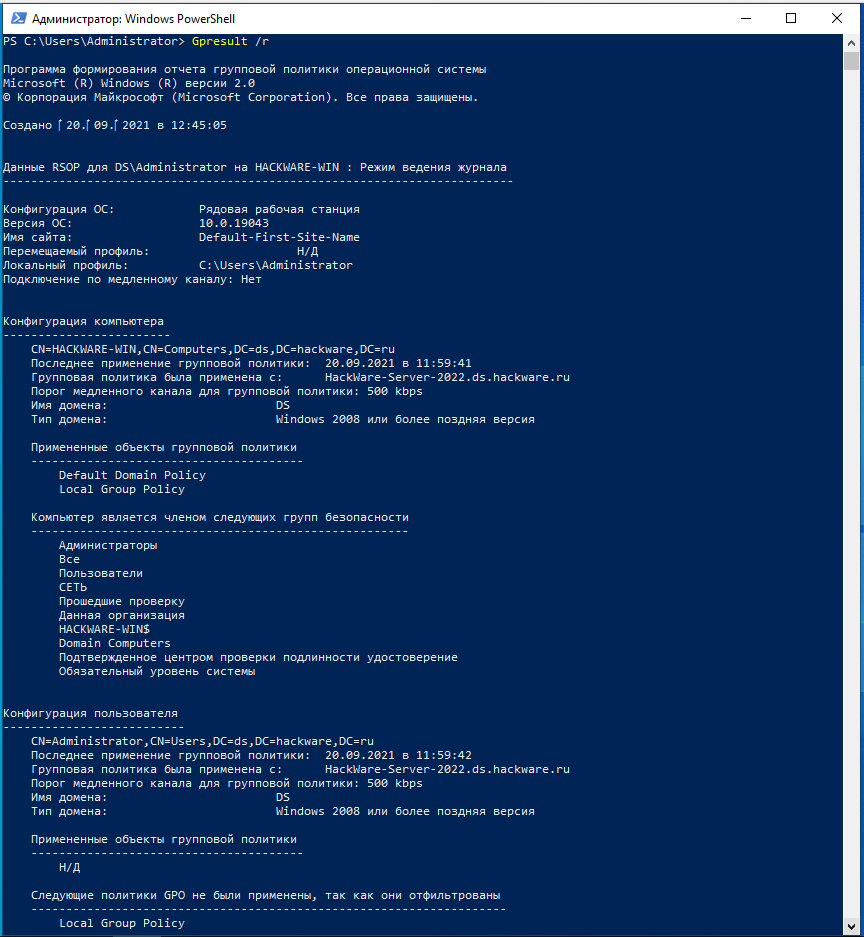Viewport: 864px width, 937px height.
Task: Click the Default-First-Site-Name value
Action: 279,237
